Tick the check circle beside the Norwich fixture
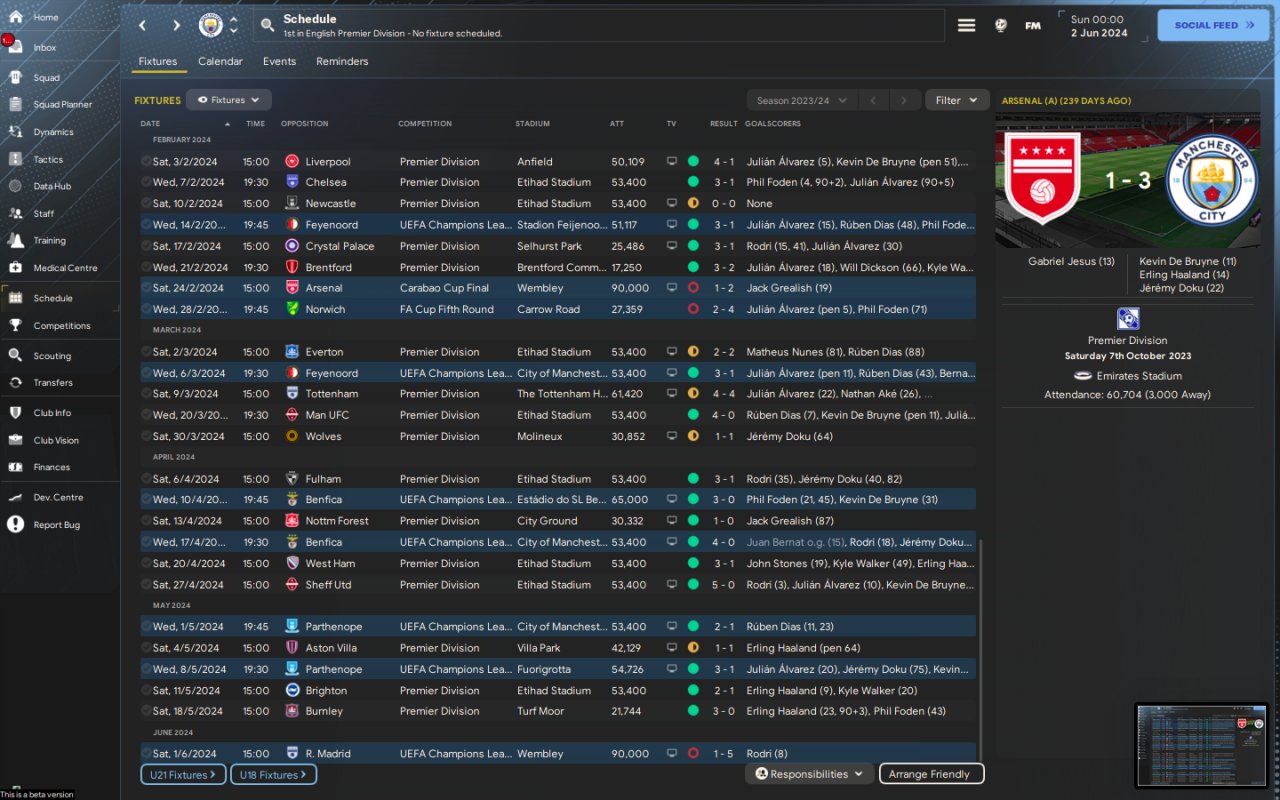 146,309
